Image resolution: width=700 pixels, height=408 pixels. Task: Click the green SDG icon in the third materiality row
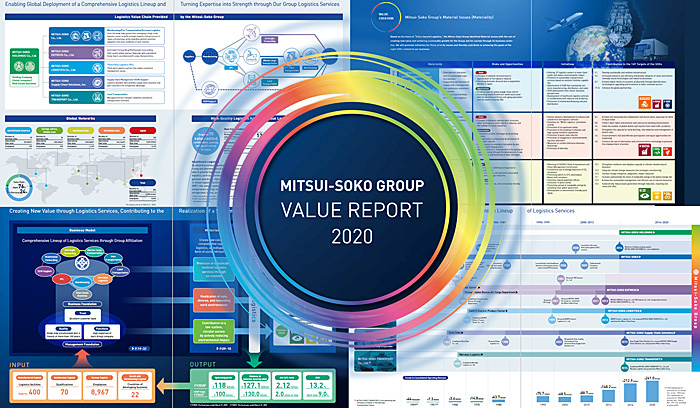click(x=645, y=194)
